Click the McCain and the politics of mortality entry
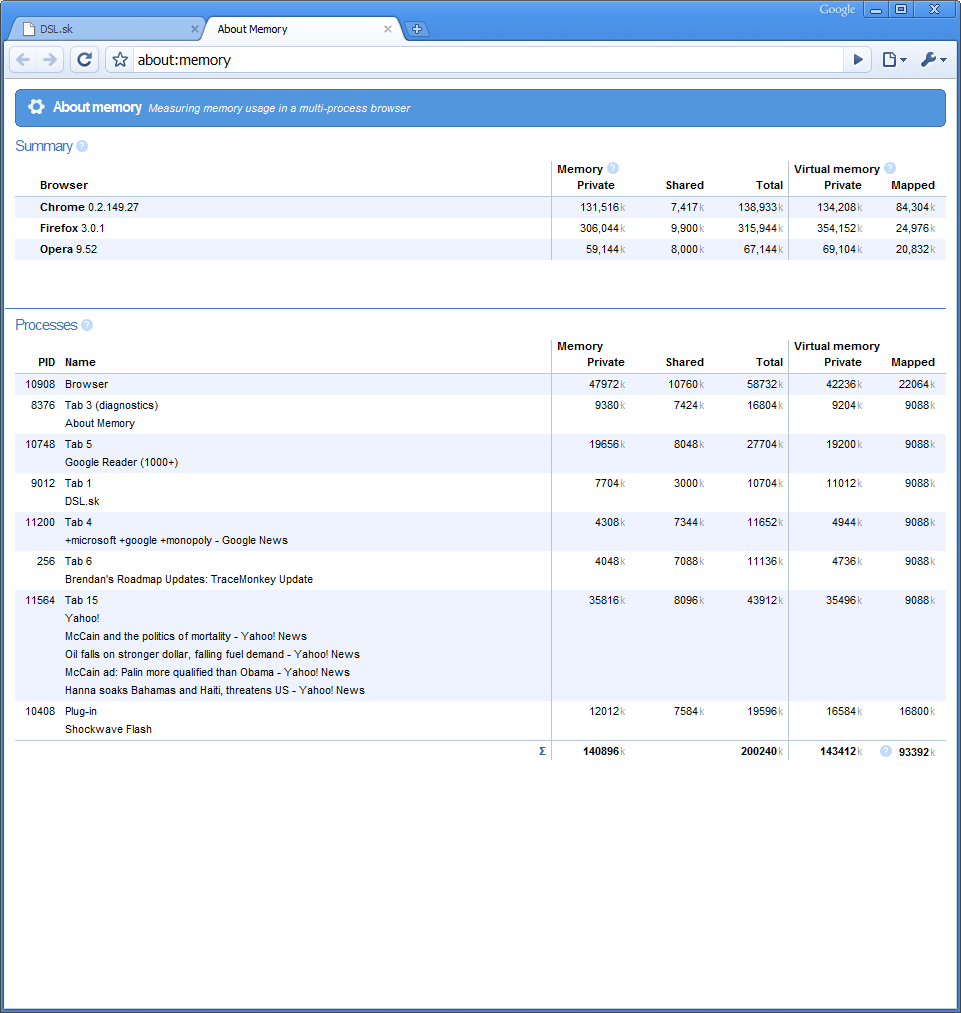Image resolution: width=961 pixels, height=1013 pixels. [185, 636]
